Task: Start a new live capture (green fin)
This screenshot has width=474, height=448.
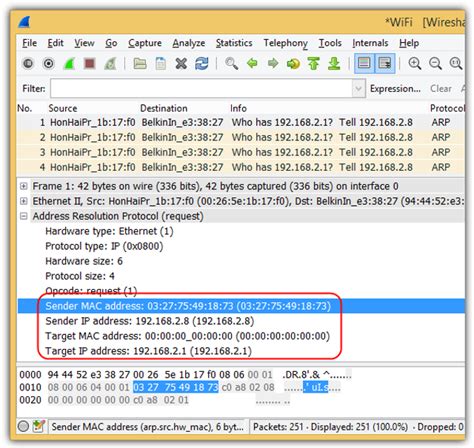Action: point(69,63)
